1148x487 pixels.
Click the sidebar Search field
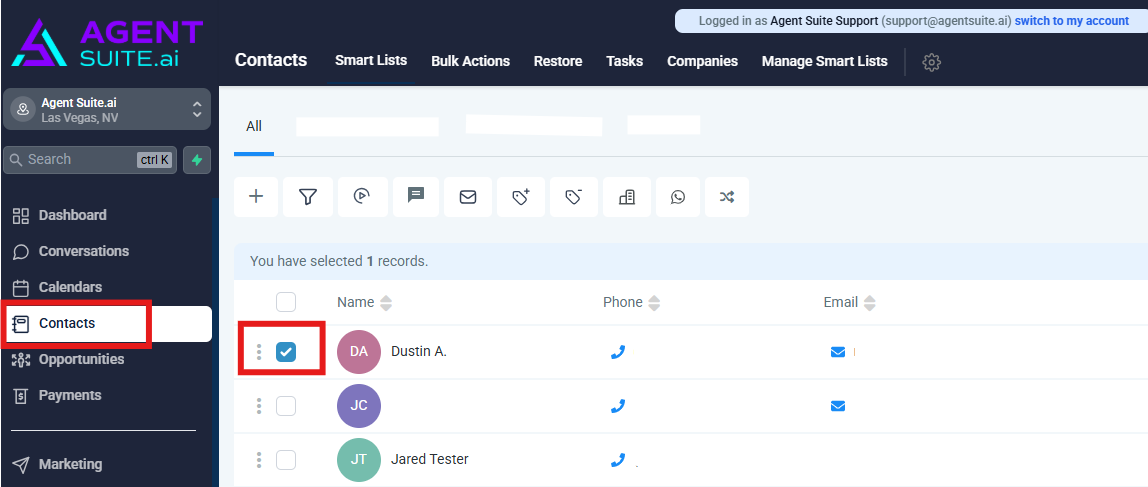90,160
